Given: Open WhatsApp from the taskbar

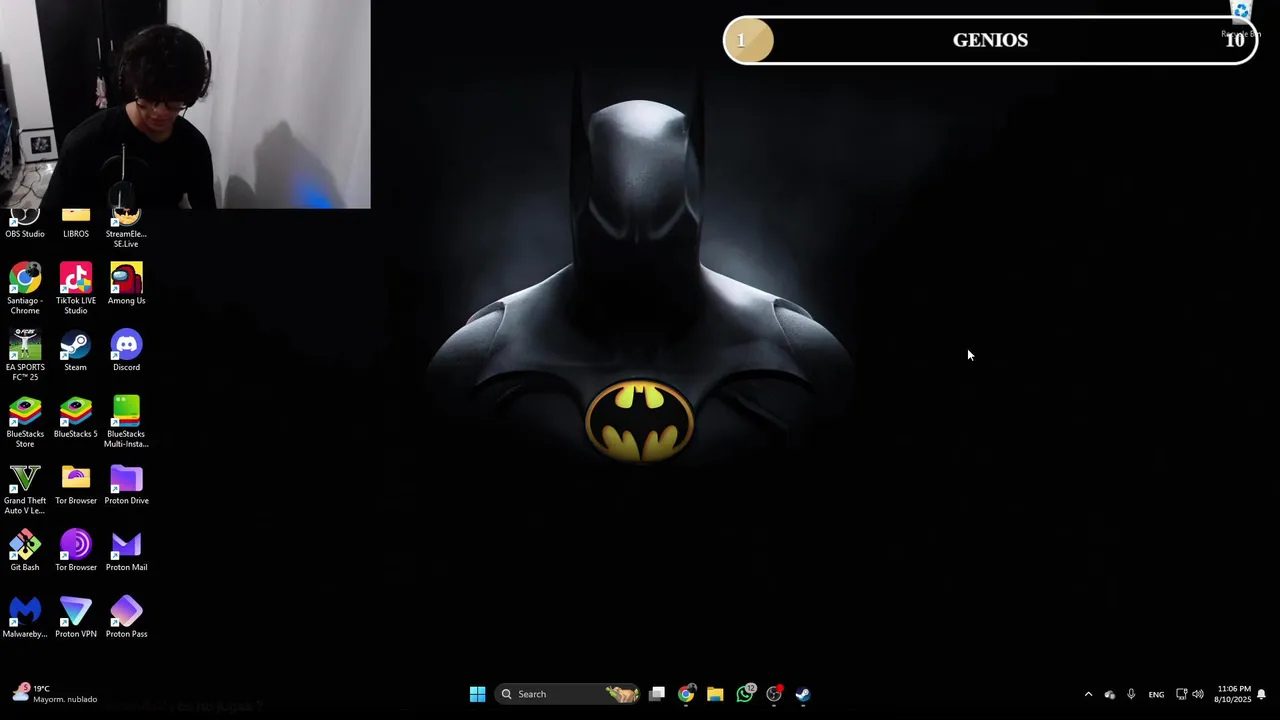Looking at the screenshot, I should tap(745, 694).
